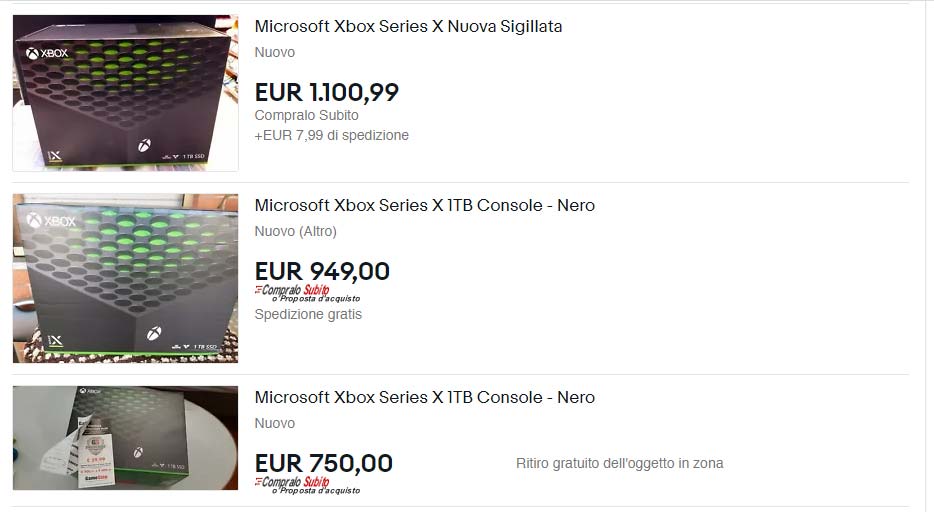934x512 pixels.
Task: Click 'Nuovo' condition in the EUR 750,00 listing
Action: [x=275, y=423]
